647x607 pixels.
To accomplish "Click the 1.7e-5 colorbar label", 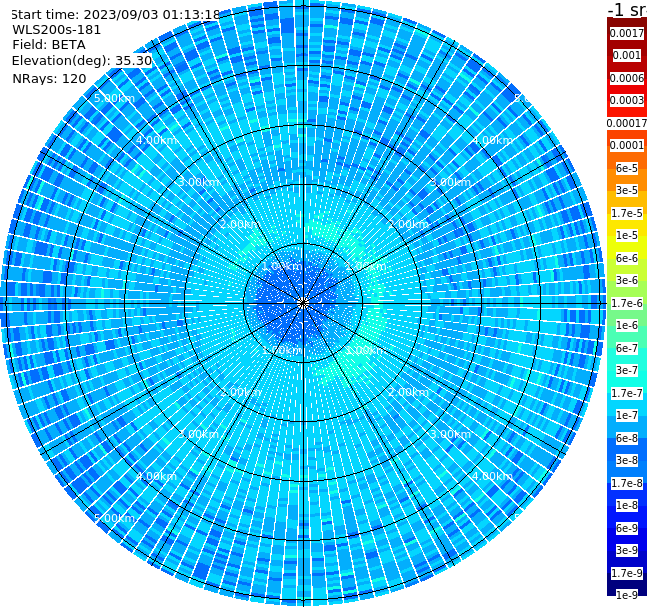I will [x=627, y=213].
